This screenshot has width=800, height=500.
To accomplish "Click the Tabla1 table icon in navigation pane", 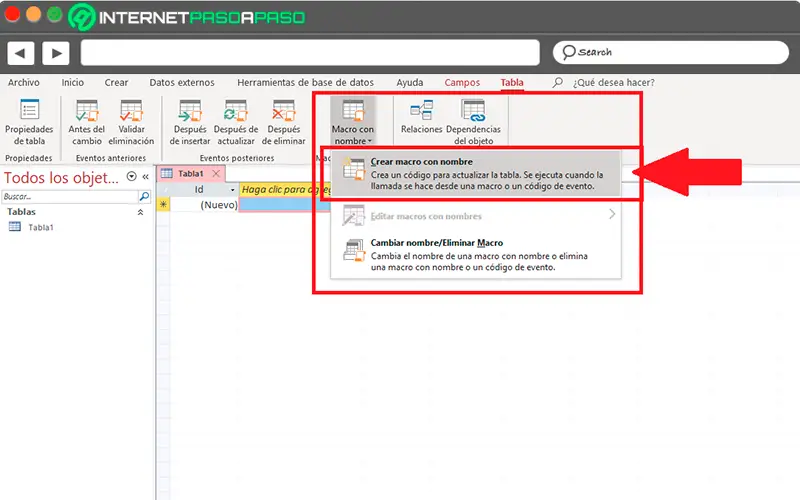I will tap(15, 227).
